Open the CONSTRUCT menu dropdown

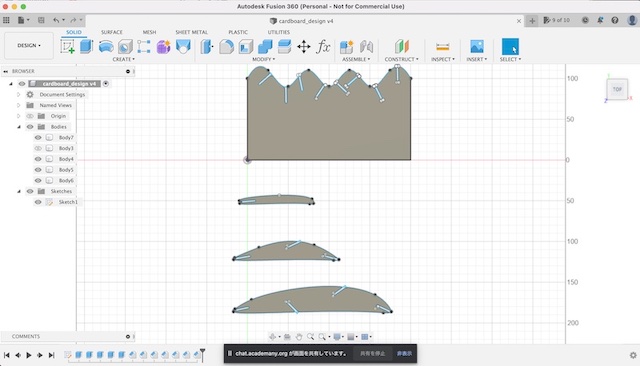pyautogui.click(x=401, y=59)
